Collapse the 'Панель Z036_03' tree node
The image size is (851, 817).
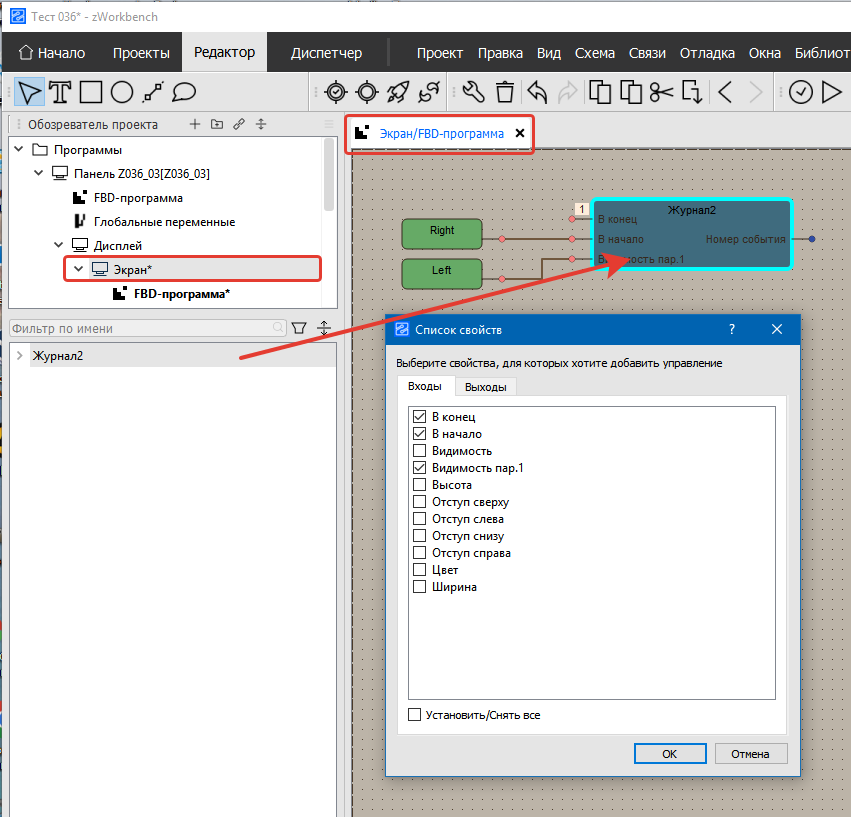[39, 174]
